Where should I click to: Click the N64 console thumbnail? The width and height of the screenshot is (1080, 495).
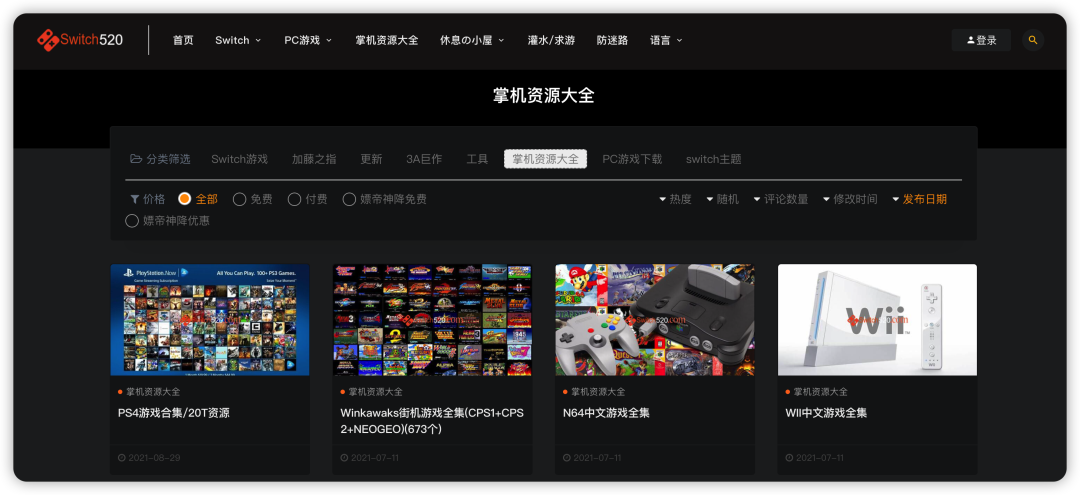tap(655, 319)
